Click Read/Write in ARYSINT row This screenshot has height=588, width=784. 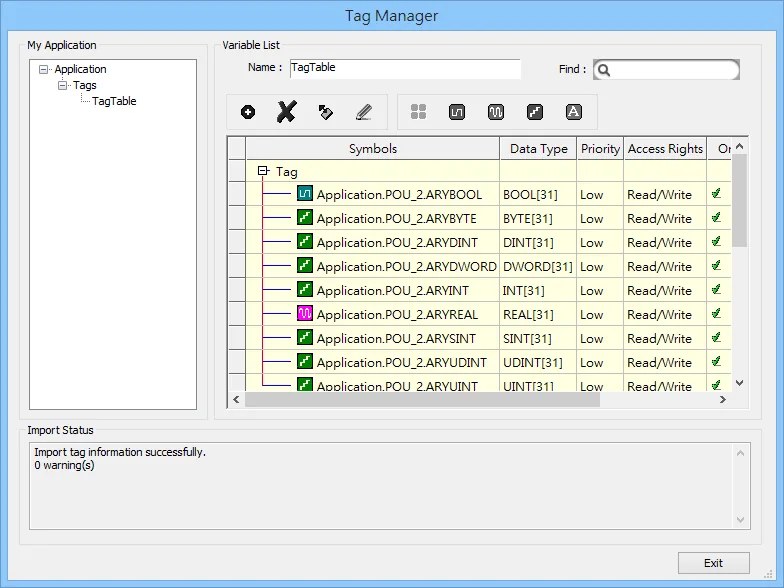(660, 338)
